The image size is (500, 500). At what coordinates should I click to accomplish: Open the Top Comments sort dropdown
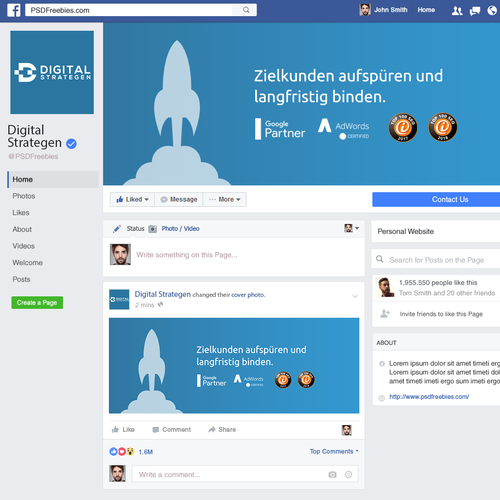pos(334,451)
